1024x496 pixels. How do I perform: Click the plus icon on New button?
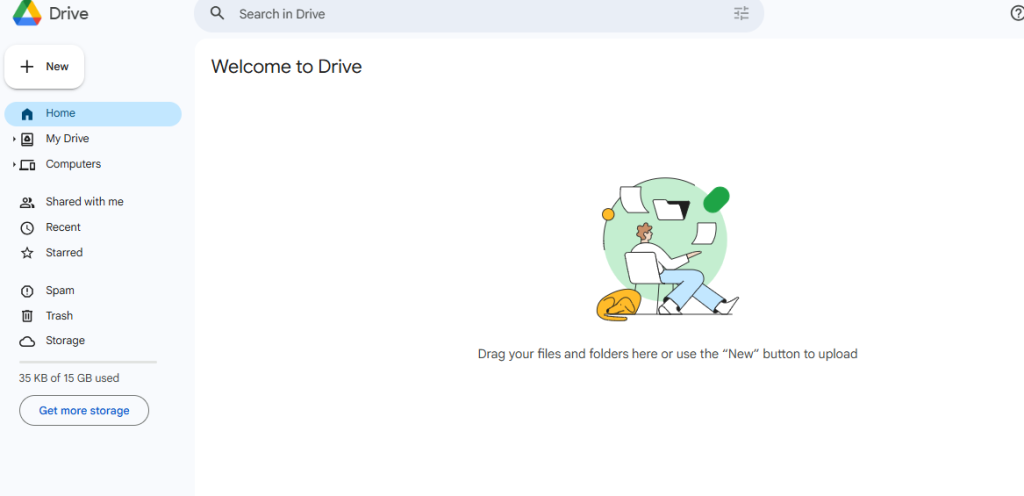[x=27, y=67]
